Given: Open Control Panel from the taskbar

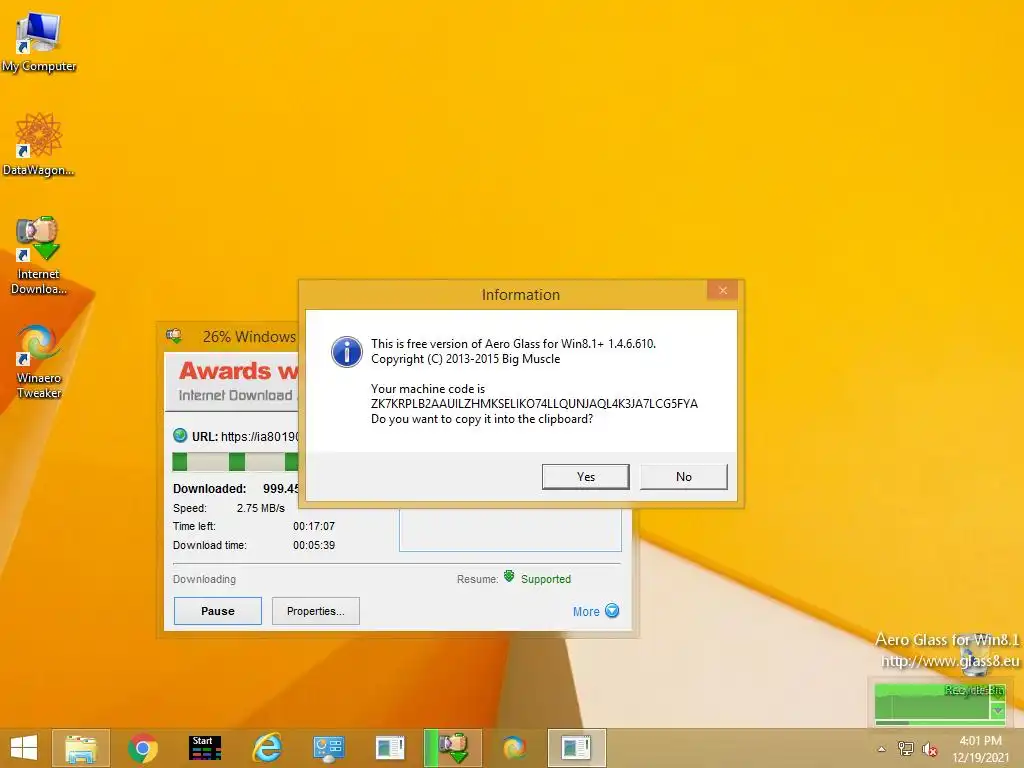Looking at the screenshot, I should point(329,748).
